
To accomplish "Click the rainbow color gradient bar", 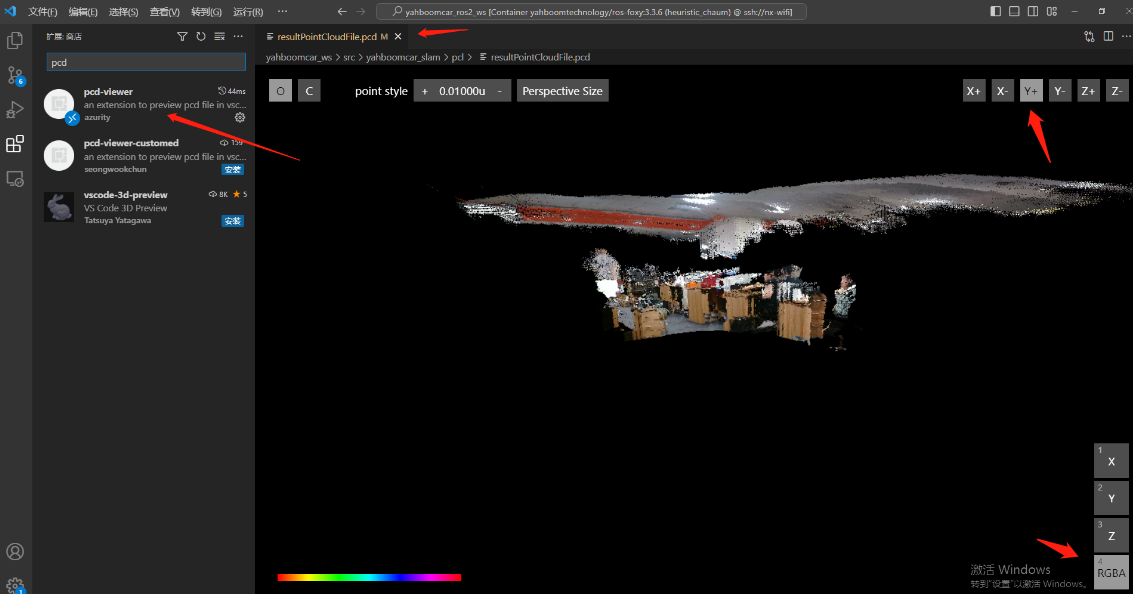I will 369,577.
